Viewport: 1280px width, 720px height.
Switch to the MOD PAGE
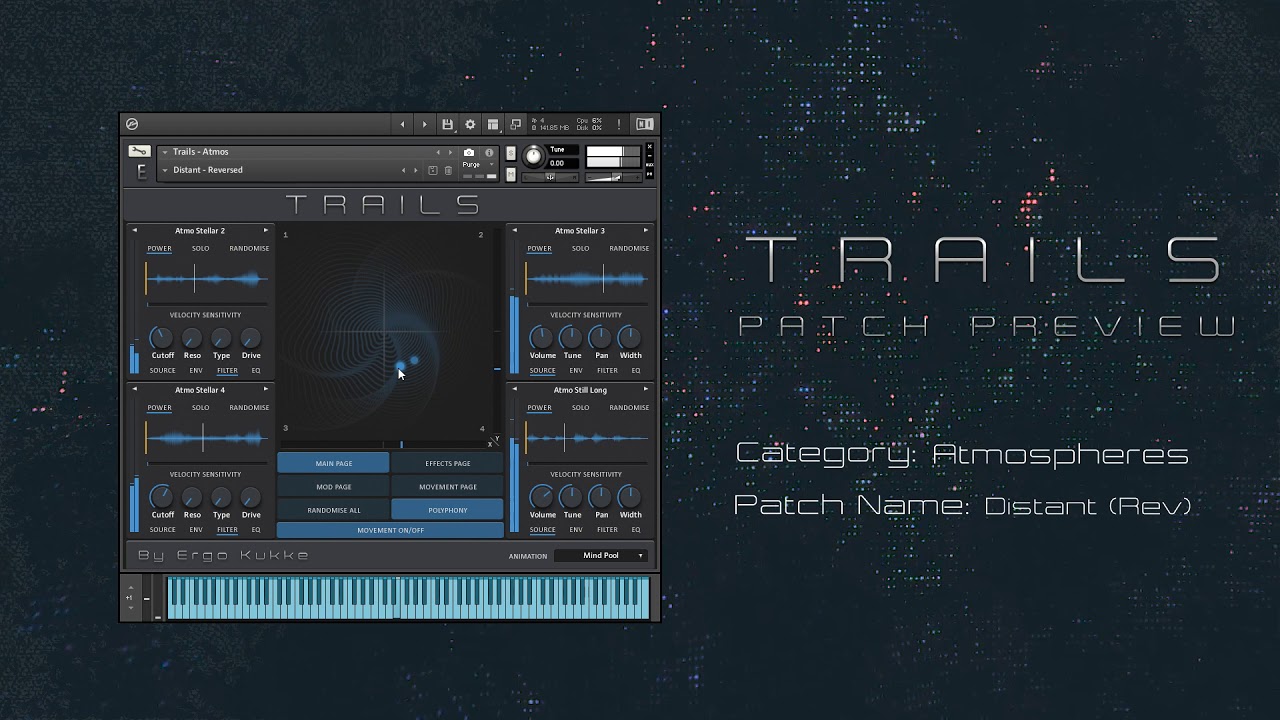pos(333,487)
